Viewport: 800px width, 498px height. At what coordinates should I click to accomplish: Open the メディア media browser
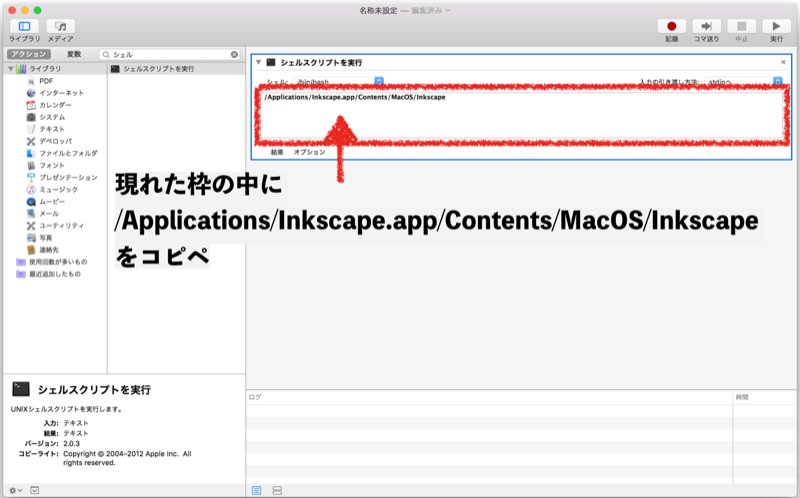pyautogui.click(x=61, y=27)
